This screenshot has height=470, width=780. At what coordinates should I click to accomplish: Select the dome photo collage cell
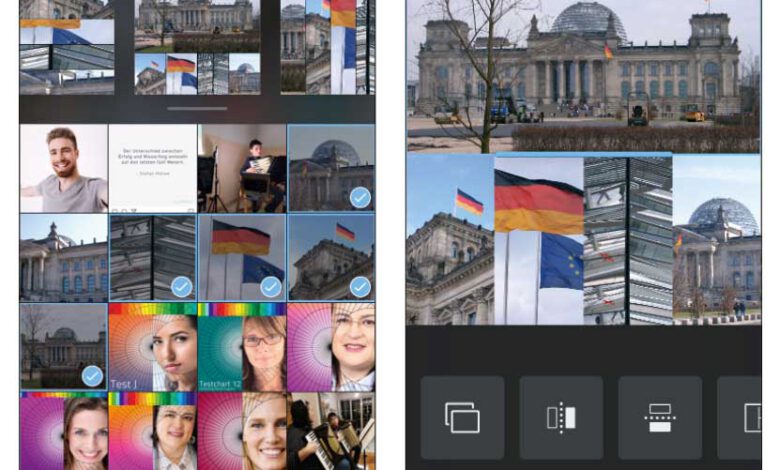717,239
